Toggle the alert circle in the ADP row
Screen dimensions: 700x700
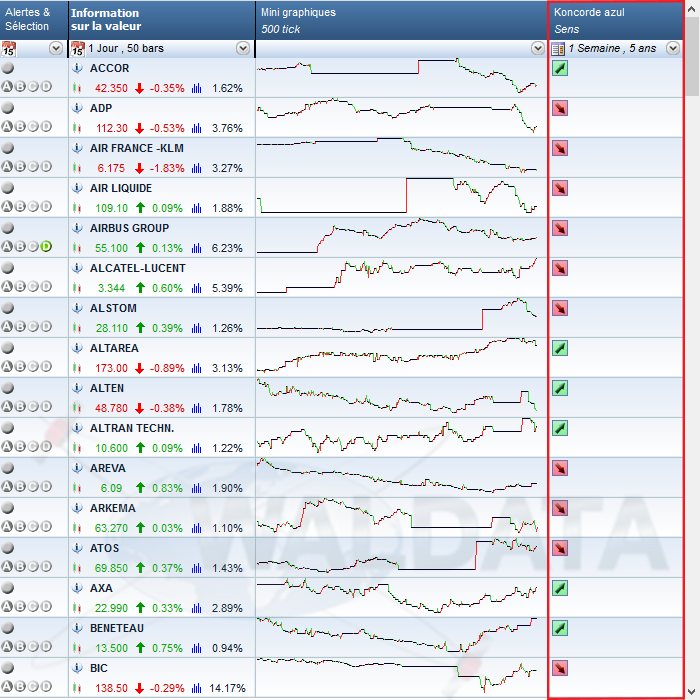click(8, 108)
